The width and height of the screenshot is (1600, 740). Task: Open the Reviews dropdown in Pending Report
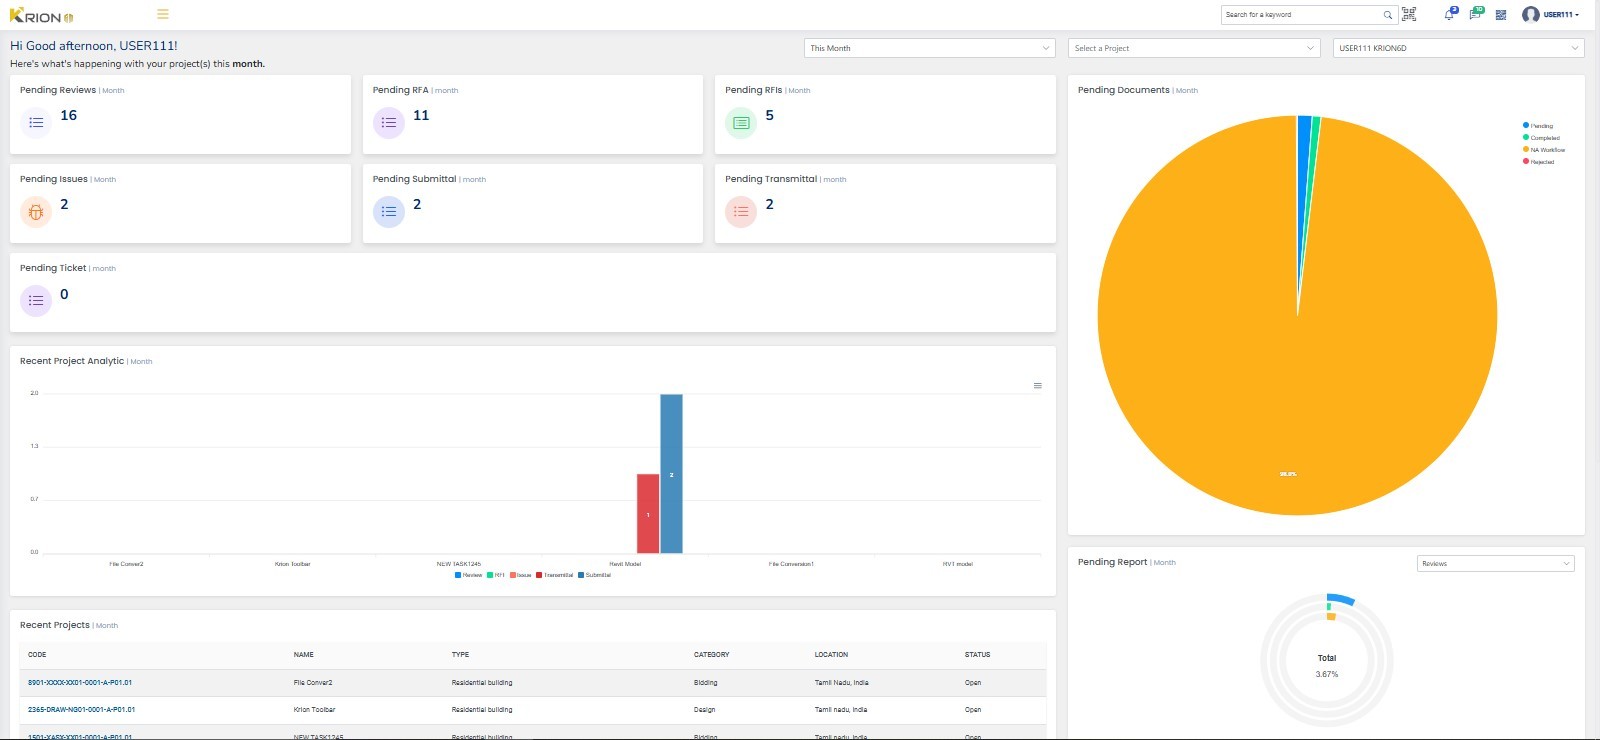coord(1495,564)
